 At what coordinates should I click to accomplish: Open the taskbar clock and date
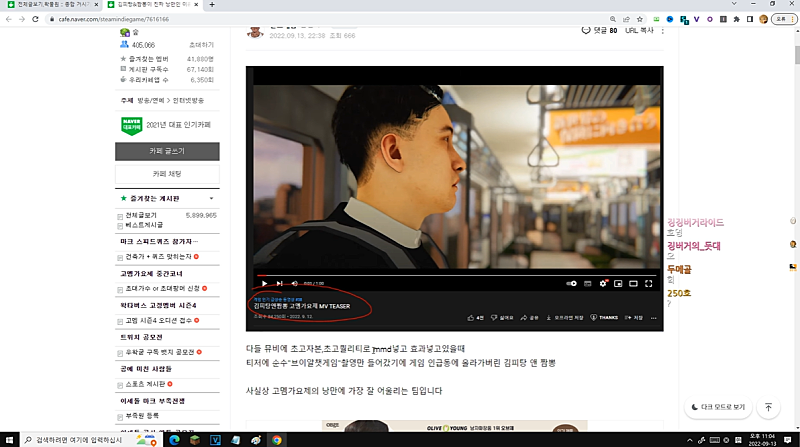click(762, 440)
